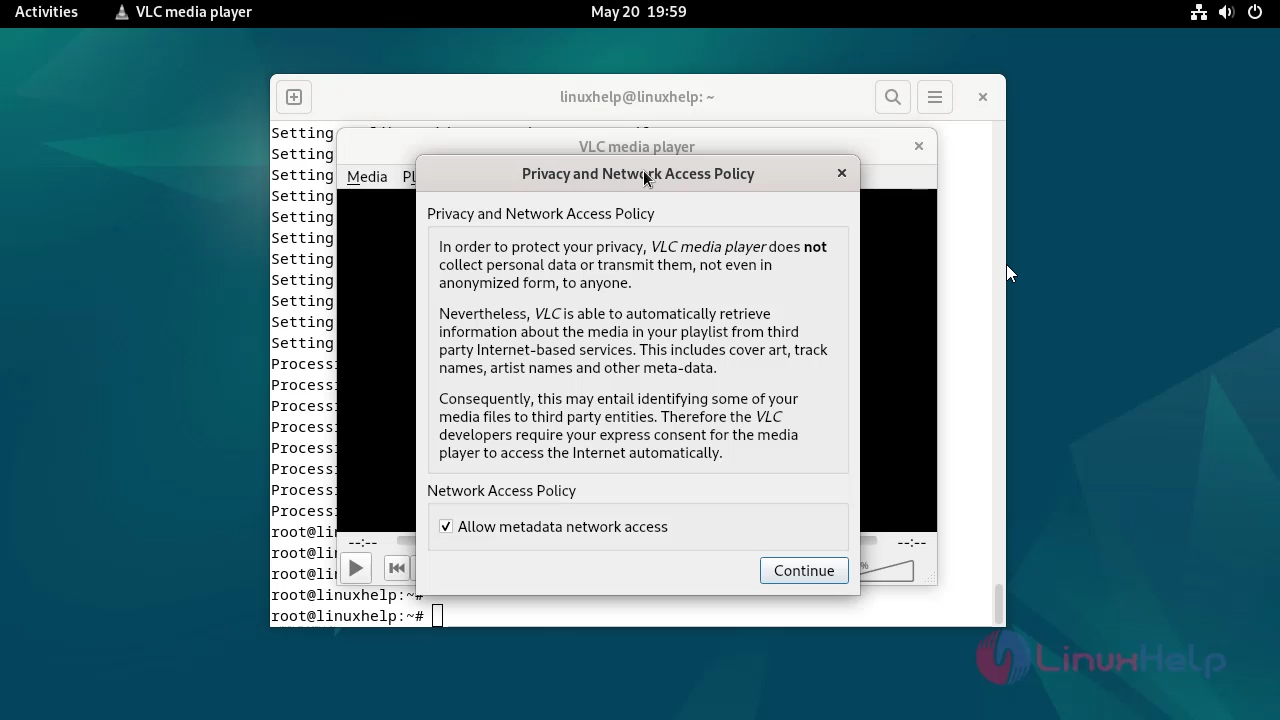The height and width of the screenshot is (720, 1280).
Task: Click the previous track button in VLC
Action: (397, 568)
